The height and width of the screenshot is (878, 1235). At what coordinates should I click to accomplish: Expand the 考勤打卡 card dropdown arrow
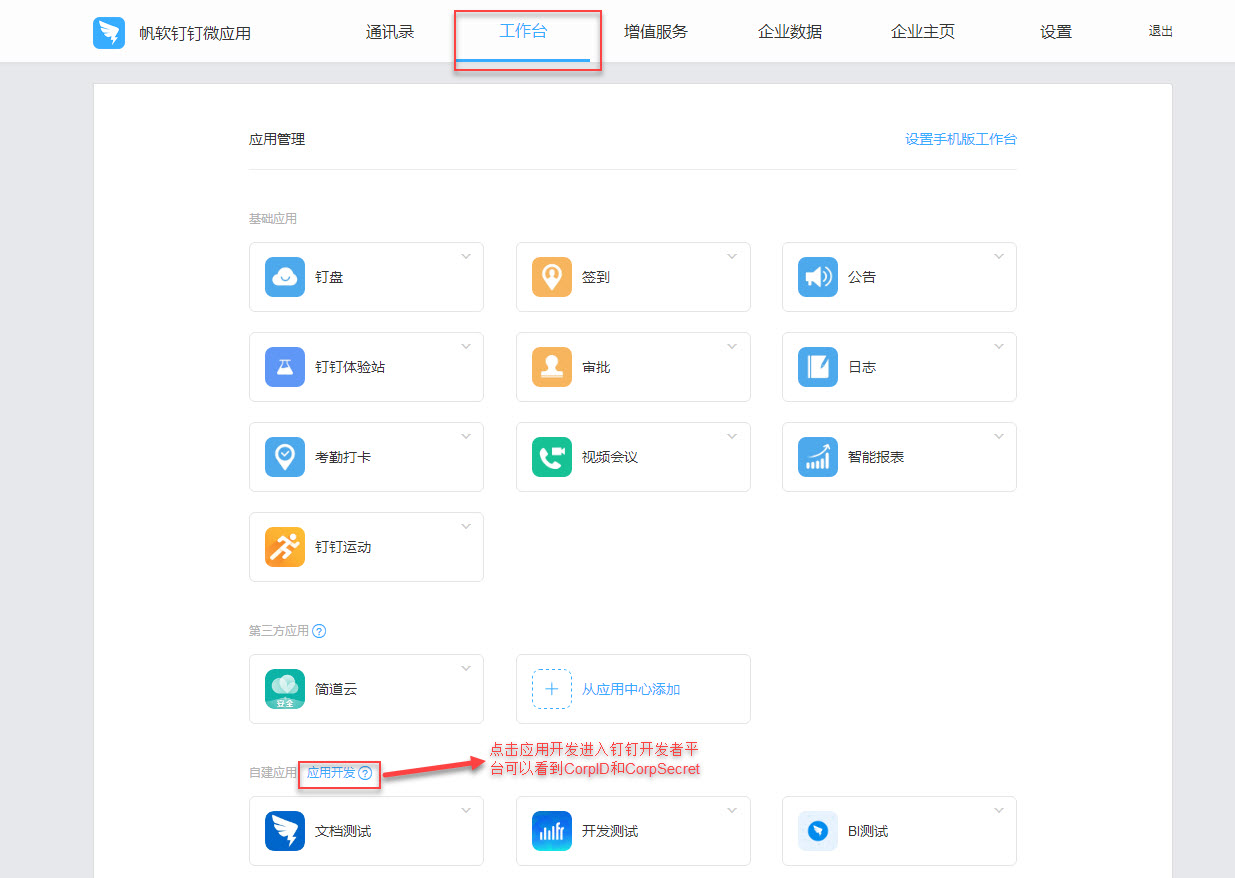click(x=466, y=436)
